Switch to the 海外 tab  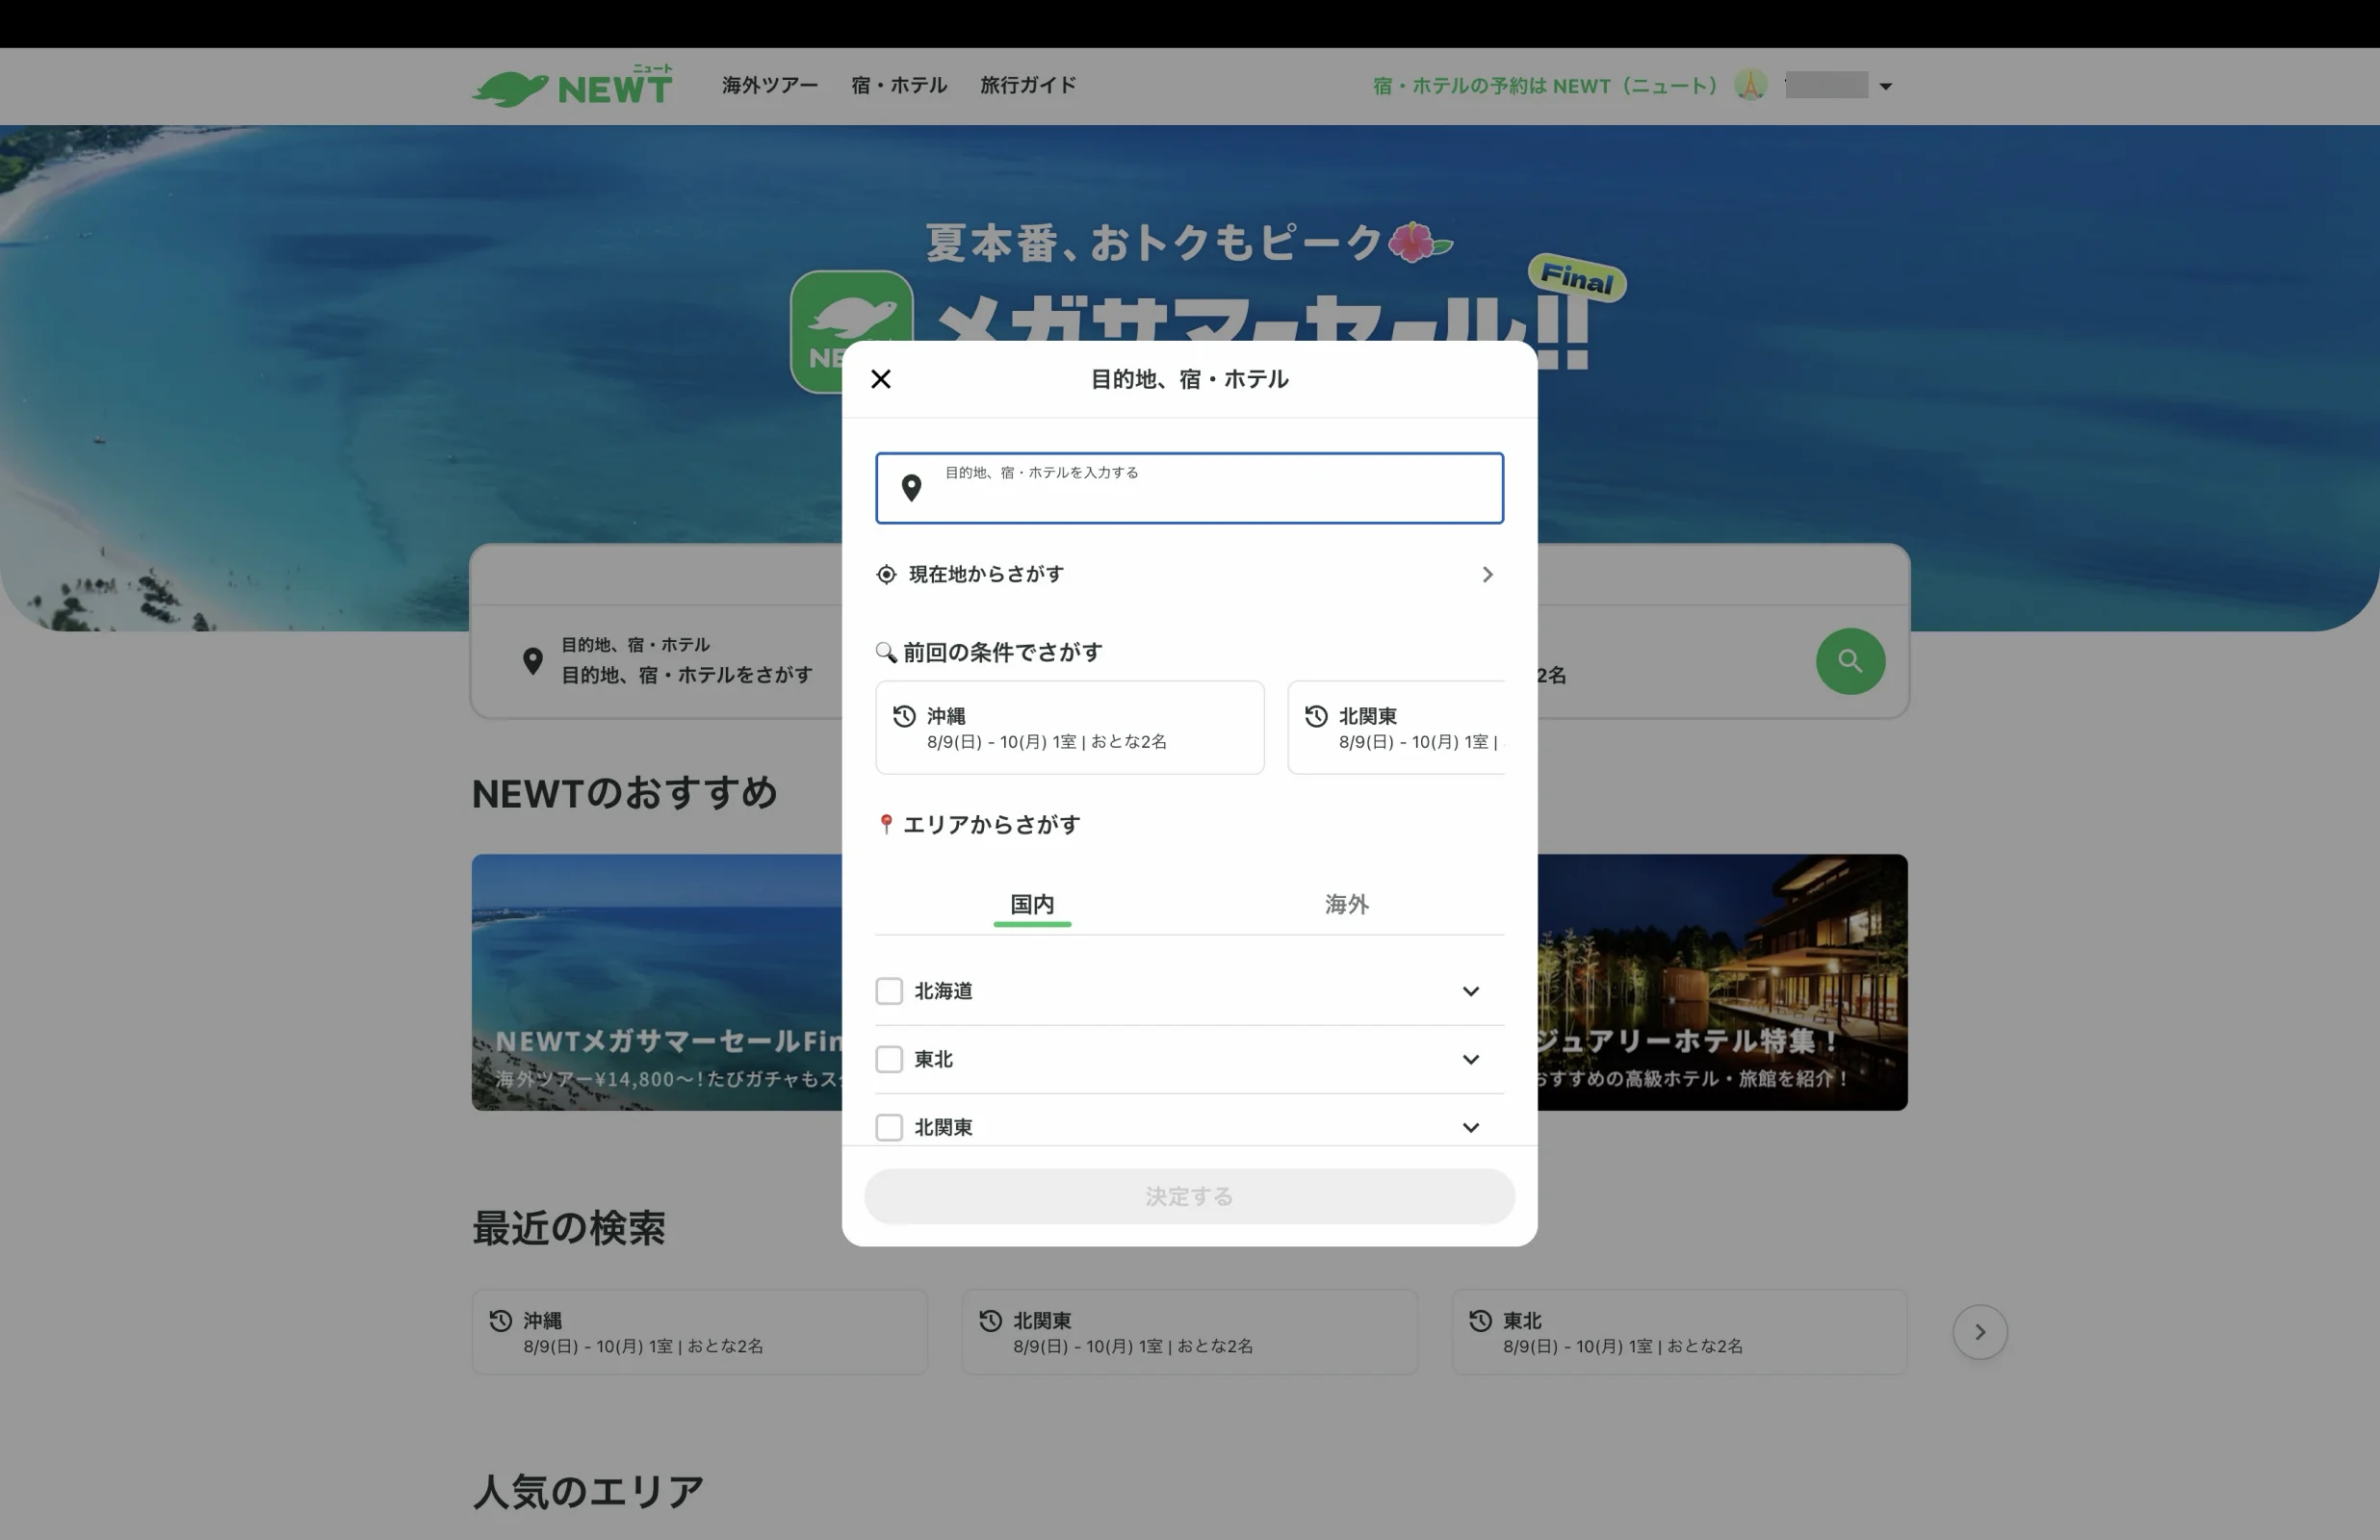[x=1346, y=904]
